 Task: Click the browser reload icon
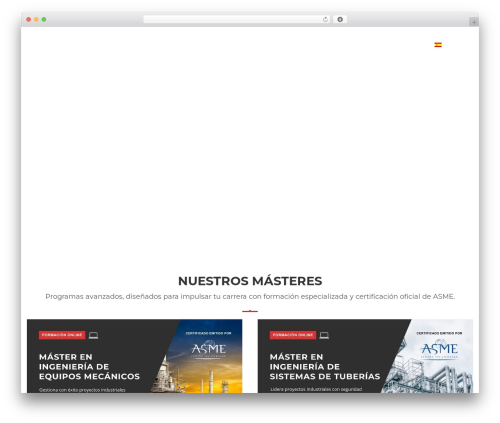point(325,20)
